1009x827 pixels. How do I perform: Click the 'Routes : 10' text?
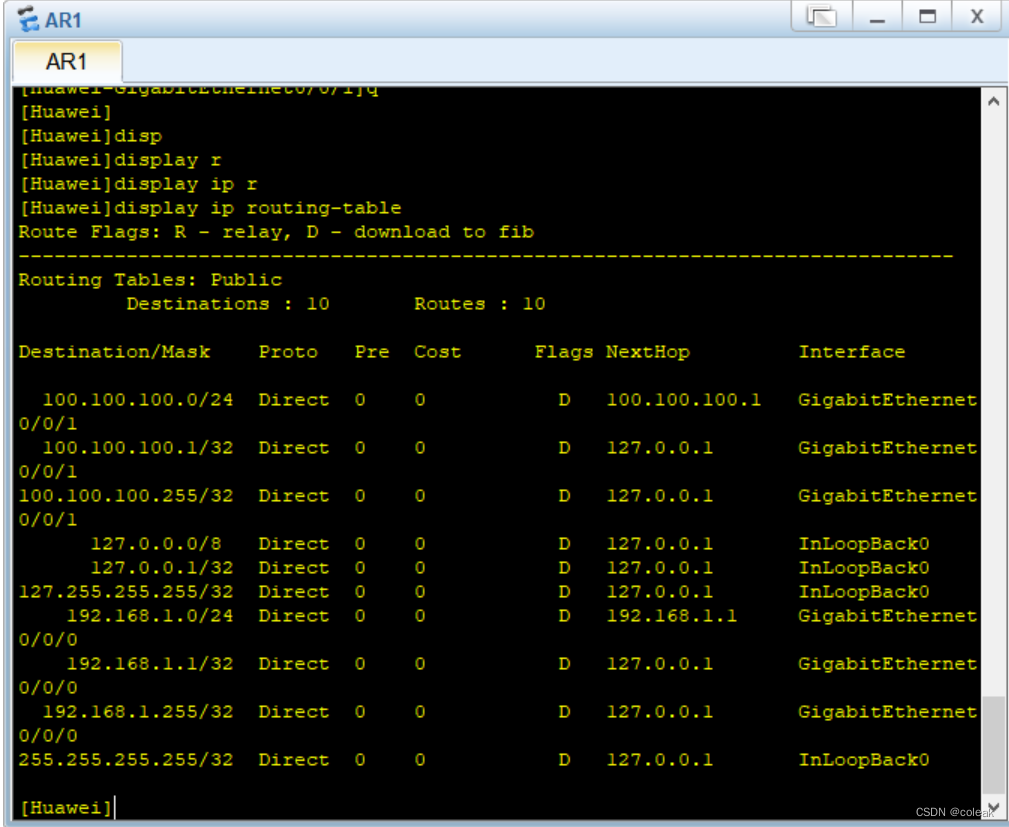click(x=479, y=304)
